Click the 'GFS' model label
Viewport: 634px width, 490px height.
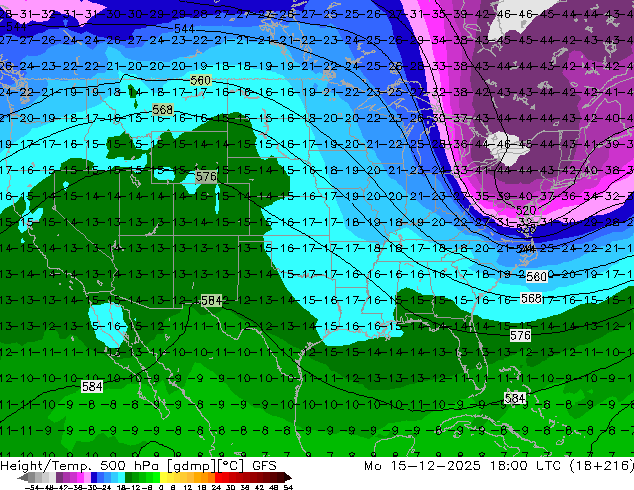pos(264,466)
